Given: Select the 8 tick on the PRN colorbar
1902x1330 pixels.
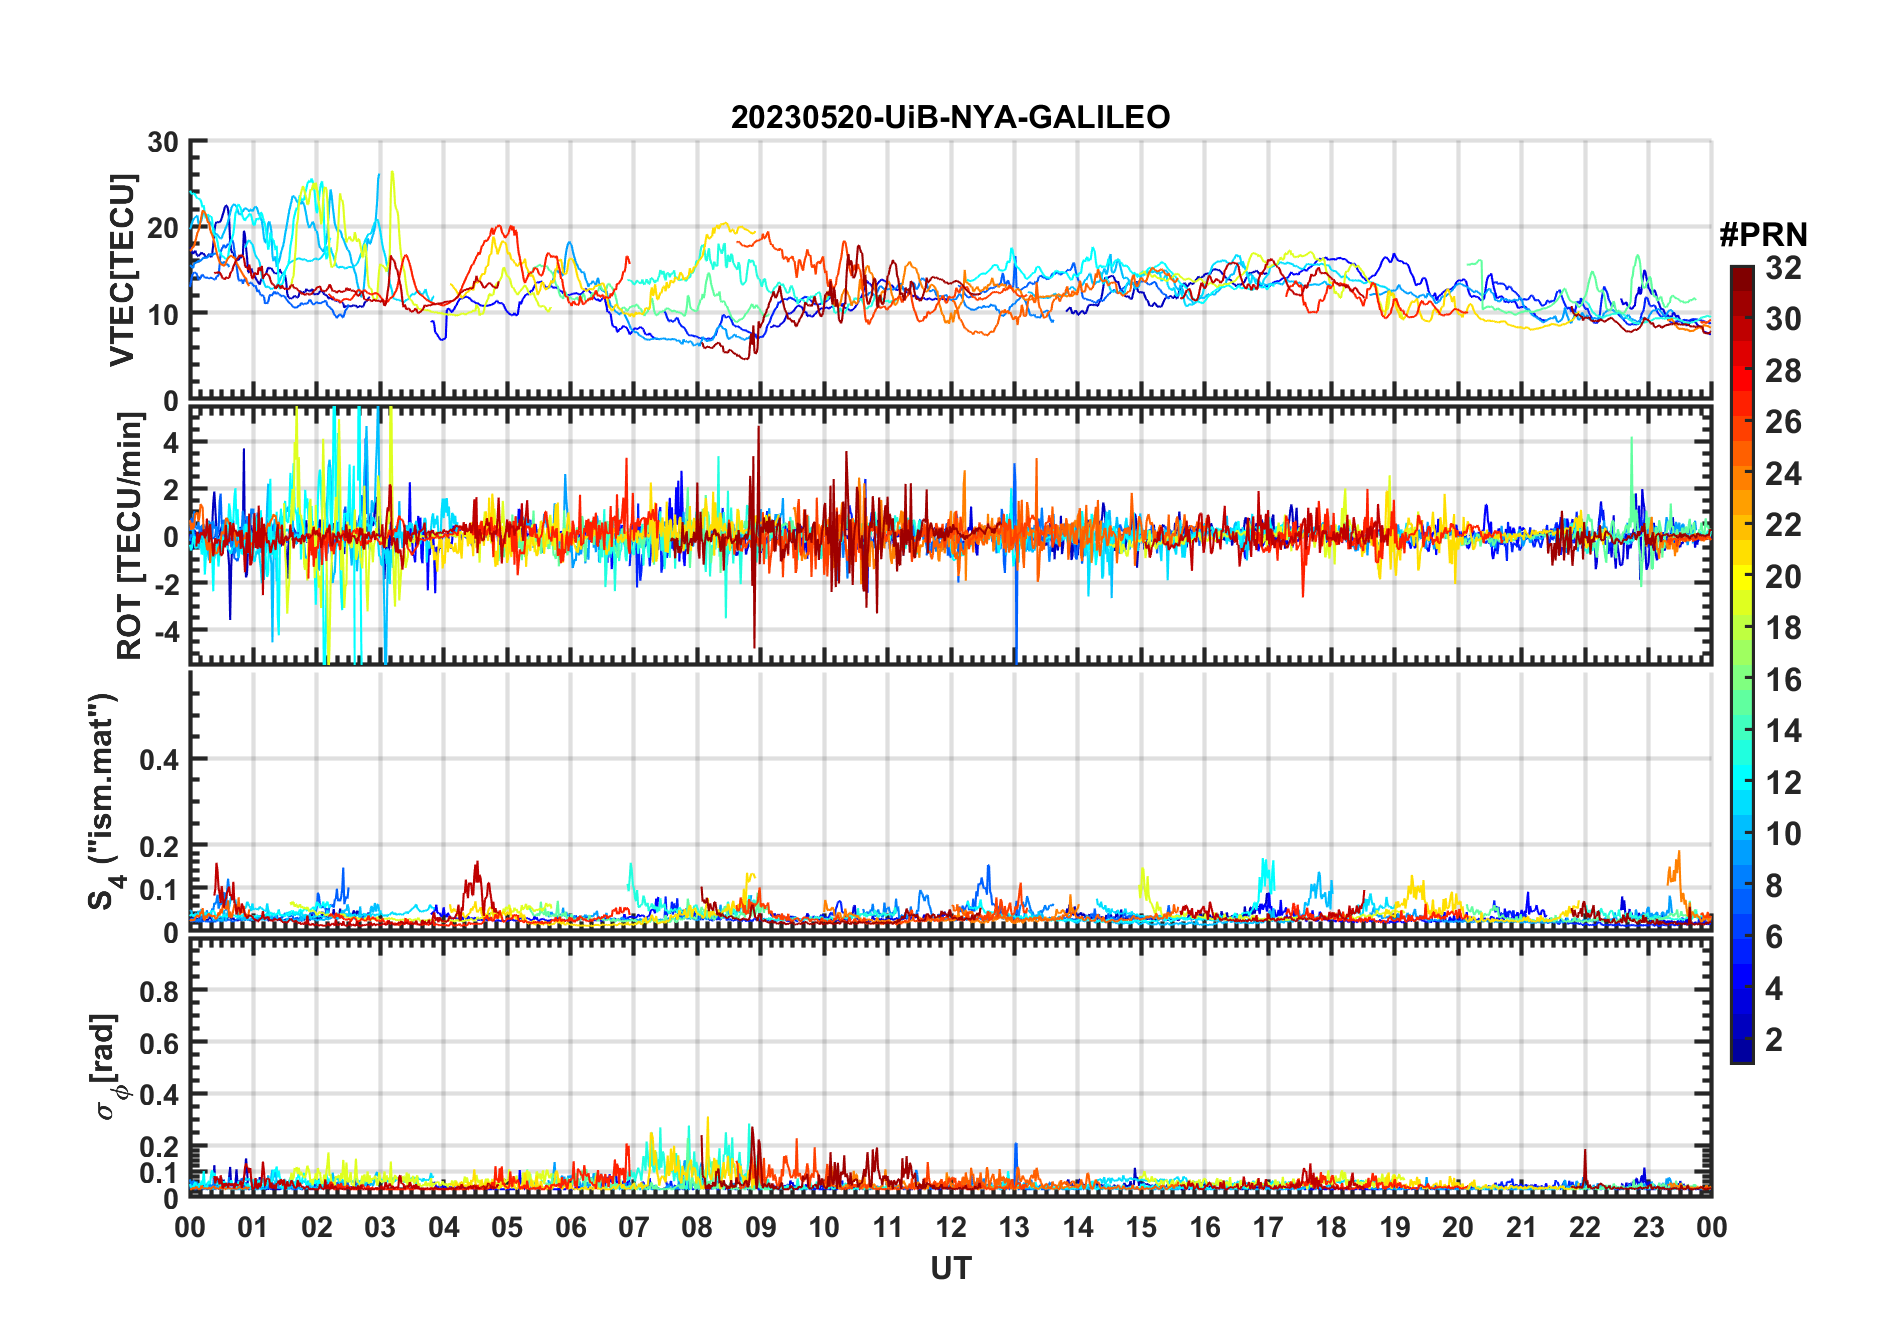Looking at the screenshot, I should click(x=1774, y=886).
